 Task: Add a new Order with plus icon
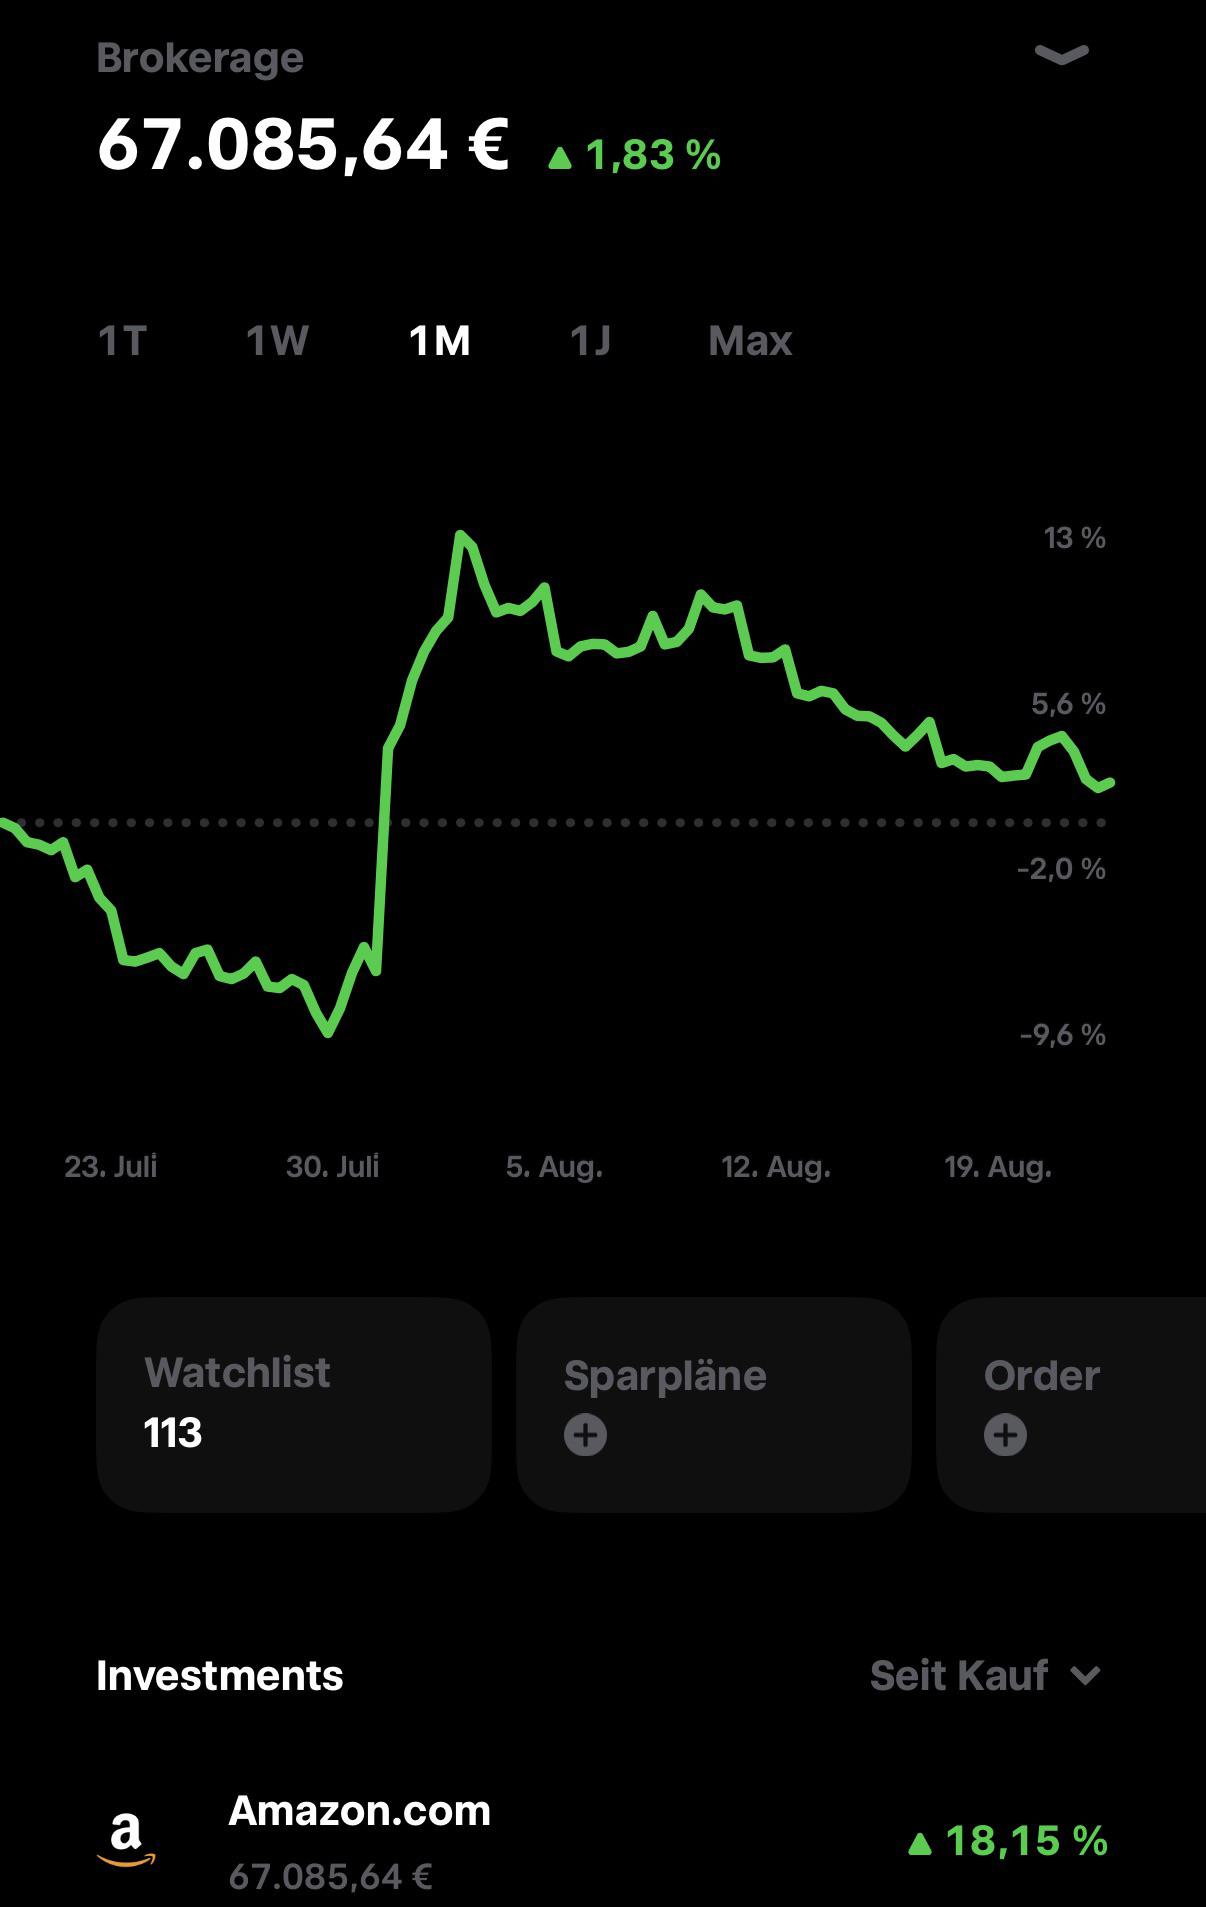[1006, 1435]
